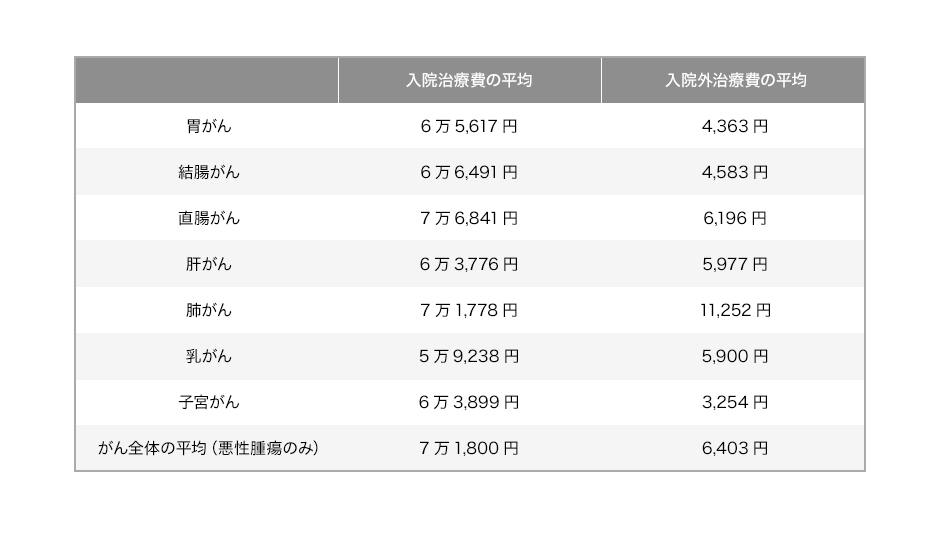The height and width of the screenshot is (534, 940).
Task: Click the 3,254円 outpatient cost cell
Action: [x=735, y=402]
